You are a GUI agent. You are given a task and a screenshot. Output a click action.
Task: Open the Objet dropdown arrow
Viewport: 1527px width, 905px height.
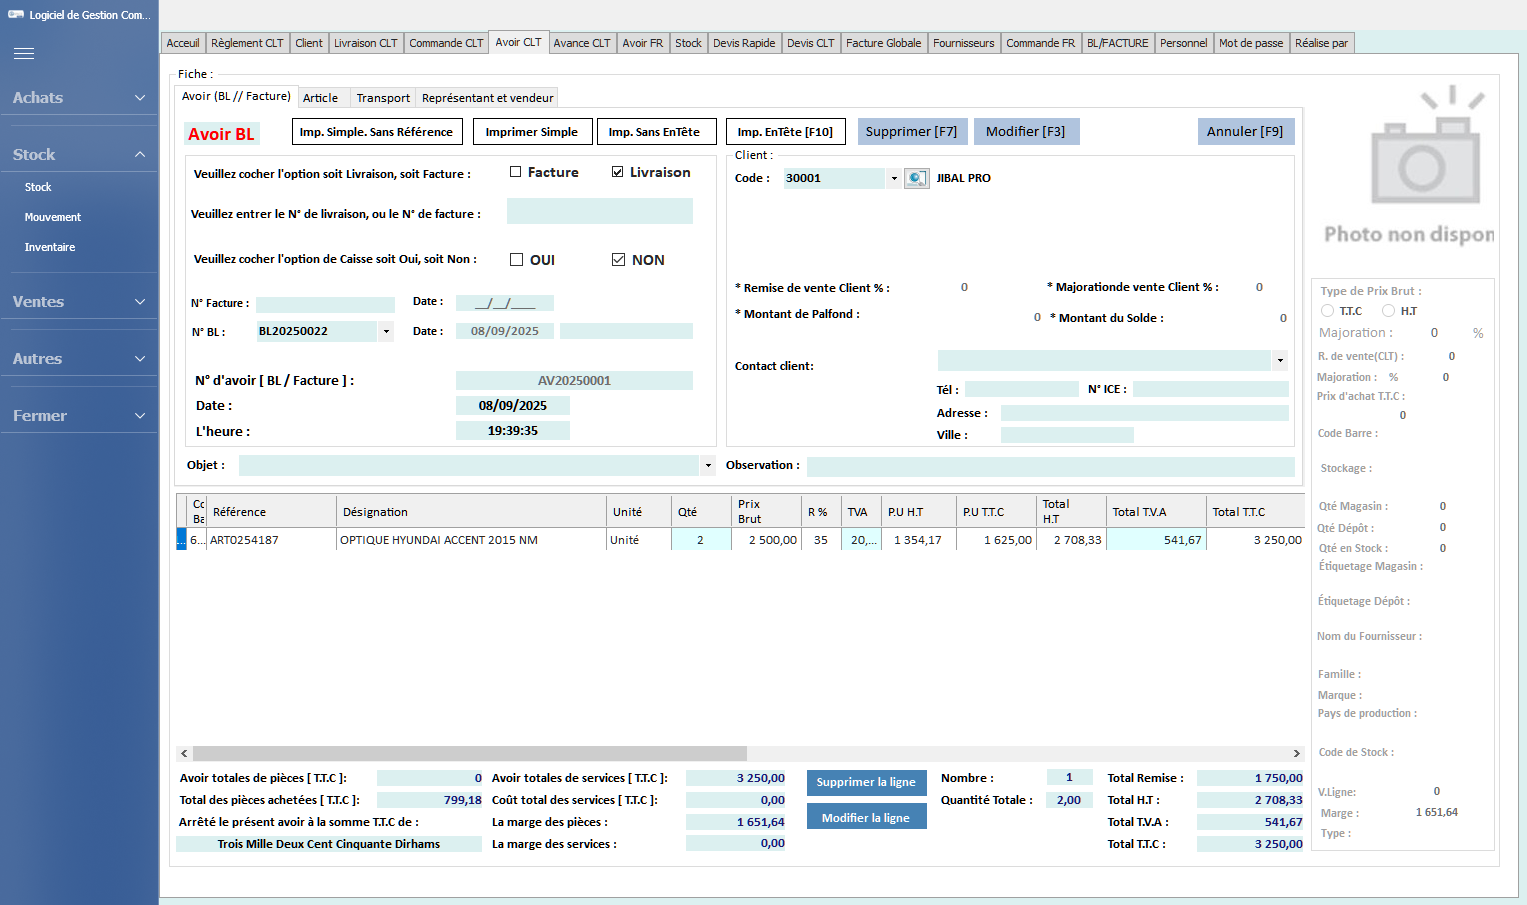tap(708, 465)
